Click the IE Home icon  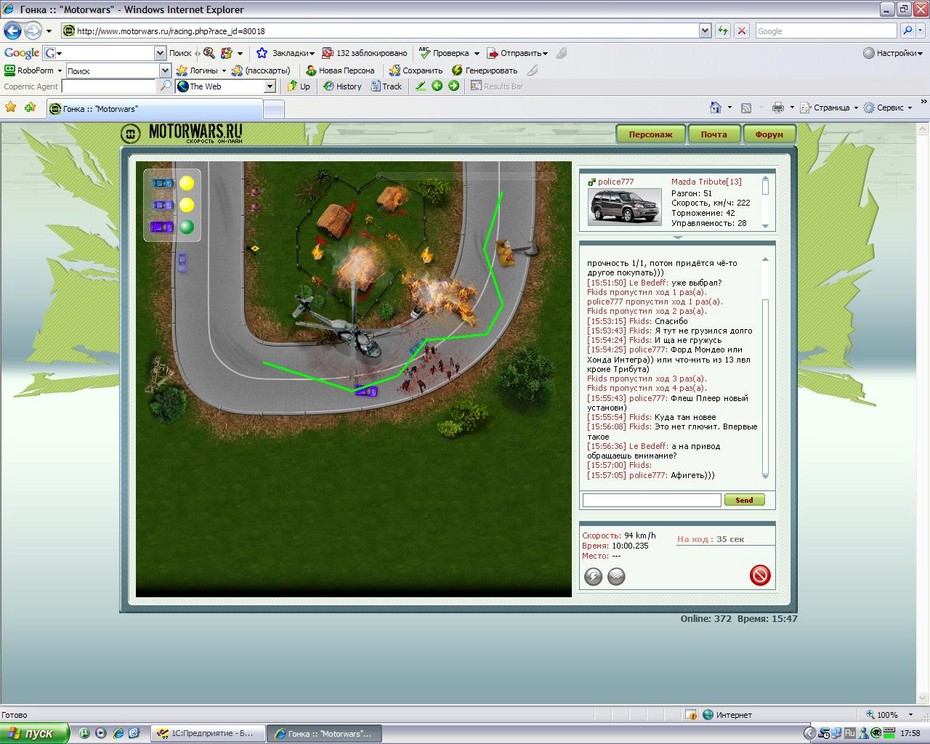[x=715, y=107]
